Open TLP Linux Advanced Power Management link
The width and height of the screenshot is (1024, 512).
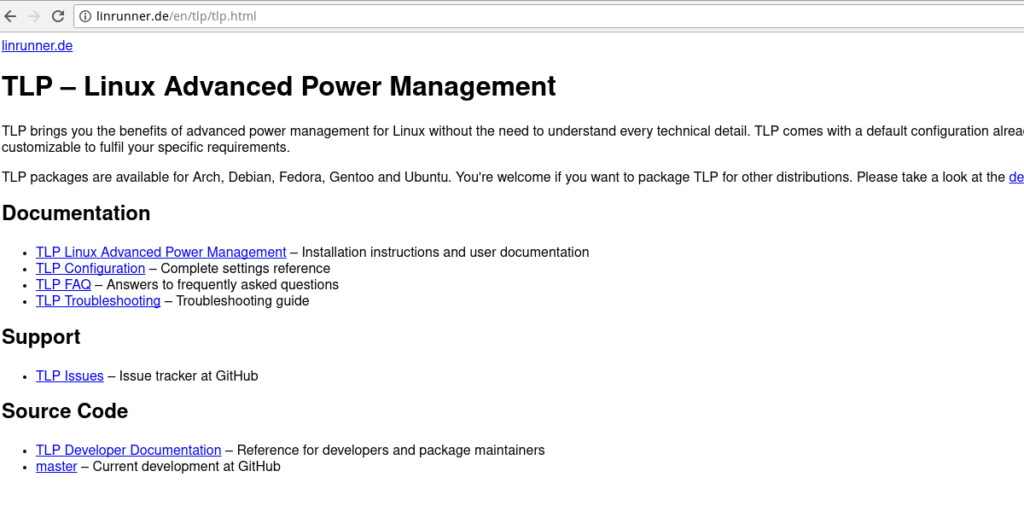[x=161, y=252]
